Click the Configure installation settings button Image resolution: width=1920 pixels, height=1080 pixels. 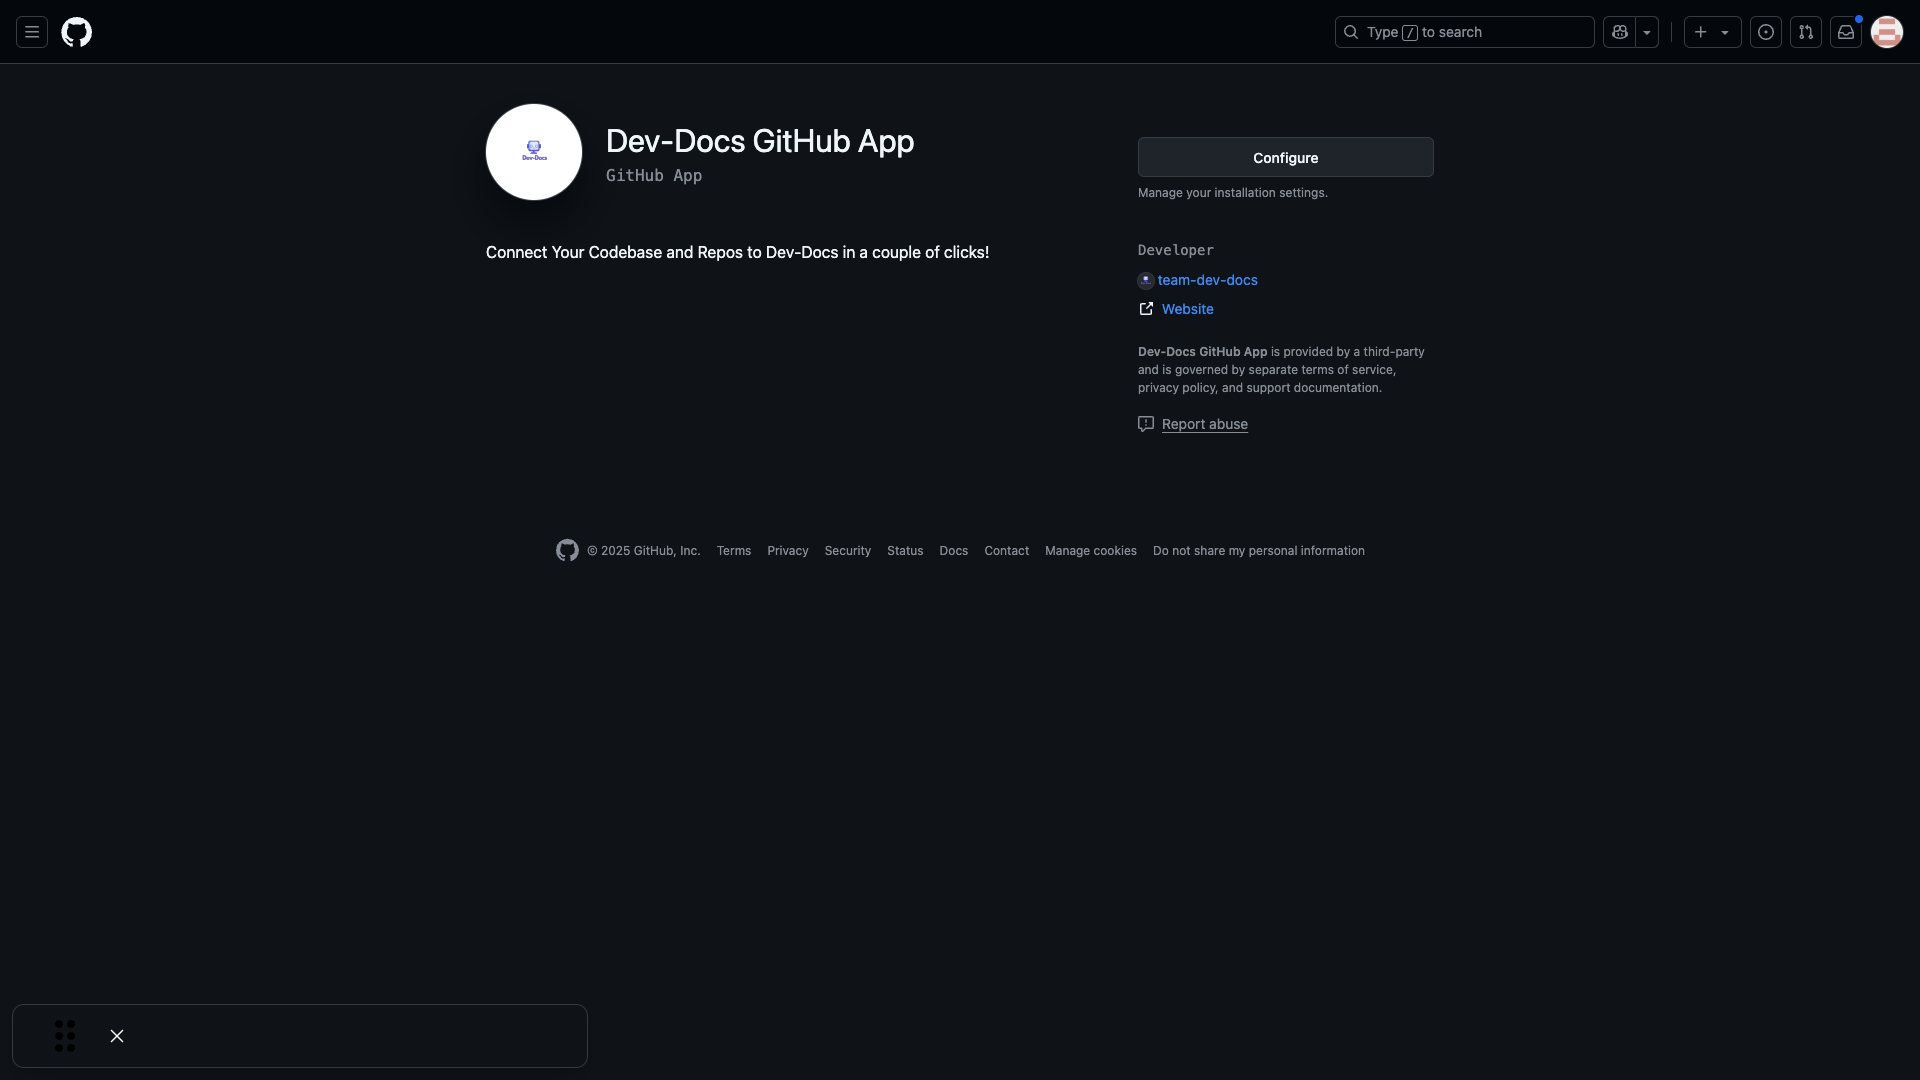tap(1286, 157)
